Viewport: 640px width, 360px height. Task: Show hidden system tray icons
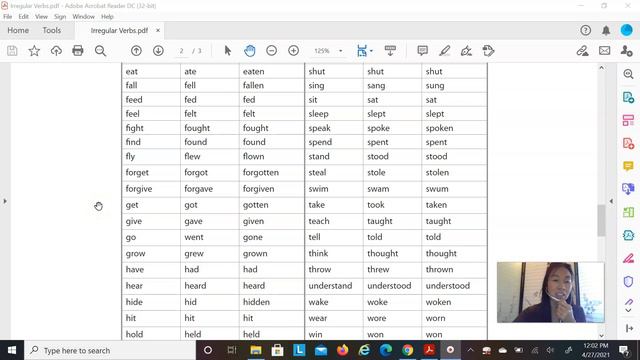pos(470,350)
